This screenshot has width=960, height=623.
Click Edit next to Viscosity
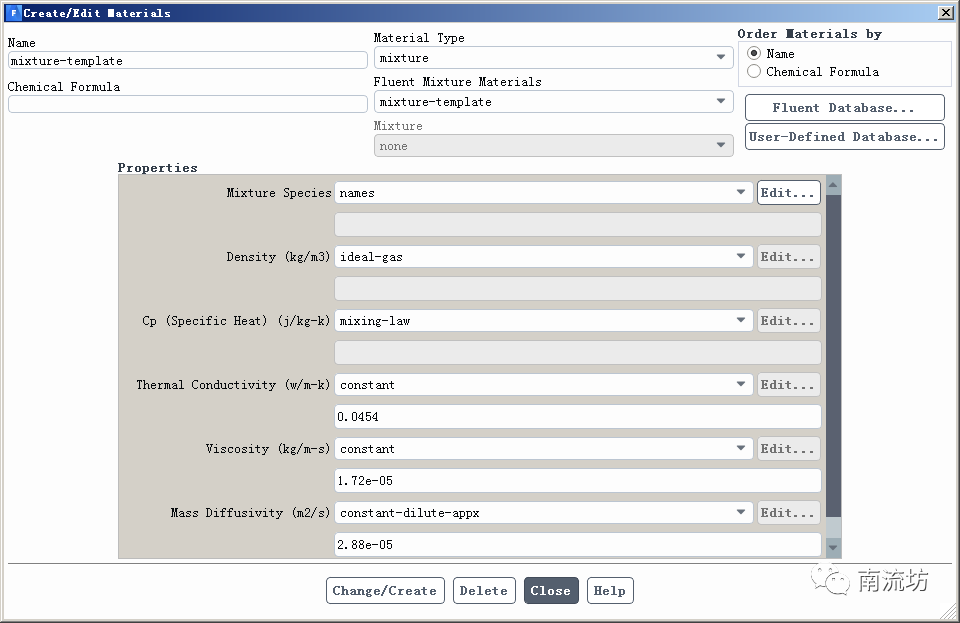click(788, 449)
